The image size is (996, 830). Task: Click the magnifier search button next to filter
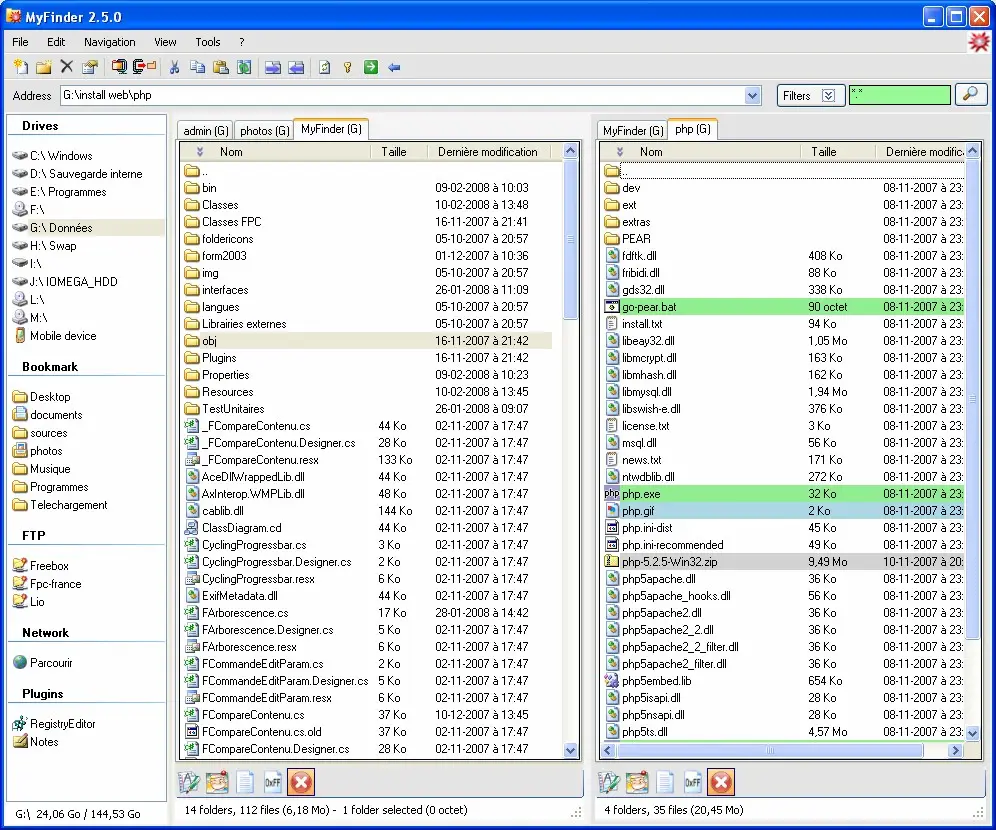[x=969, y=95]
